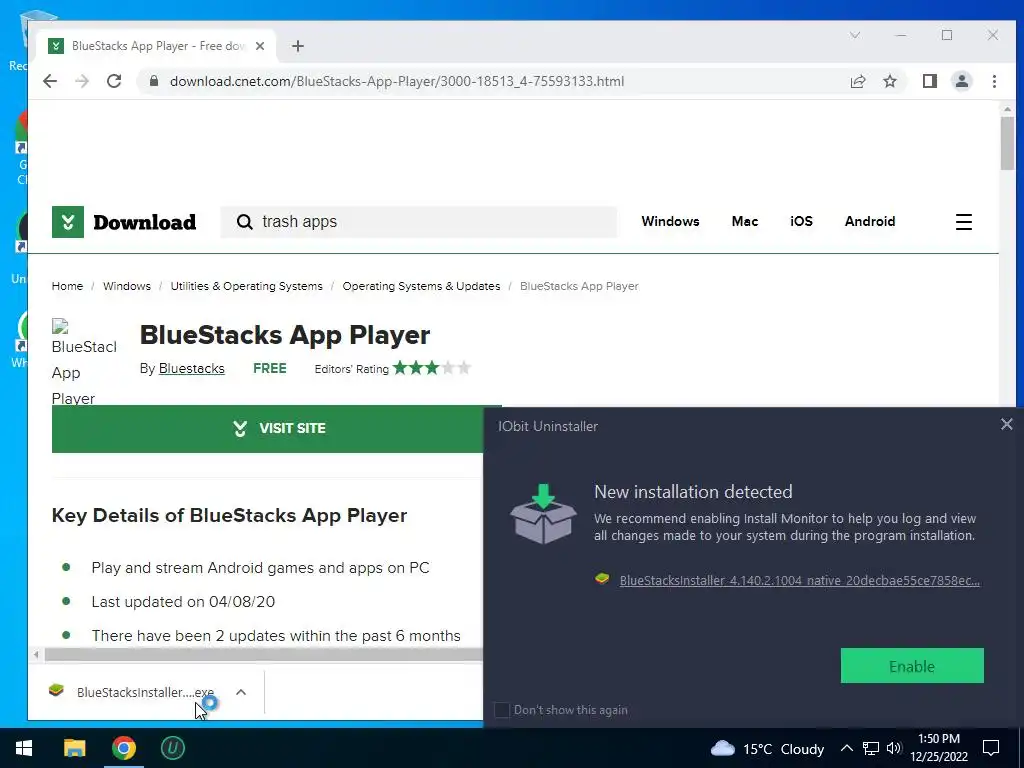The height and width of the screenshot is (768, 1024).
Task: Open the weather widget 15°C Cloudy
Action: coord(767,748)
